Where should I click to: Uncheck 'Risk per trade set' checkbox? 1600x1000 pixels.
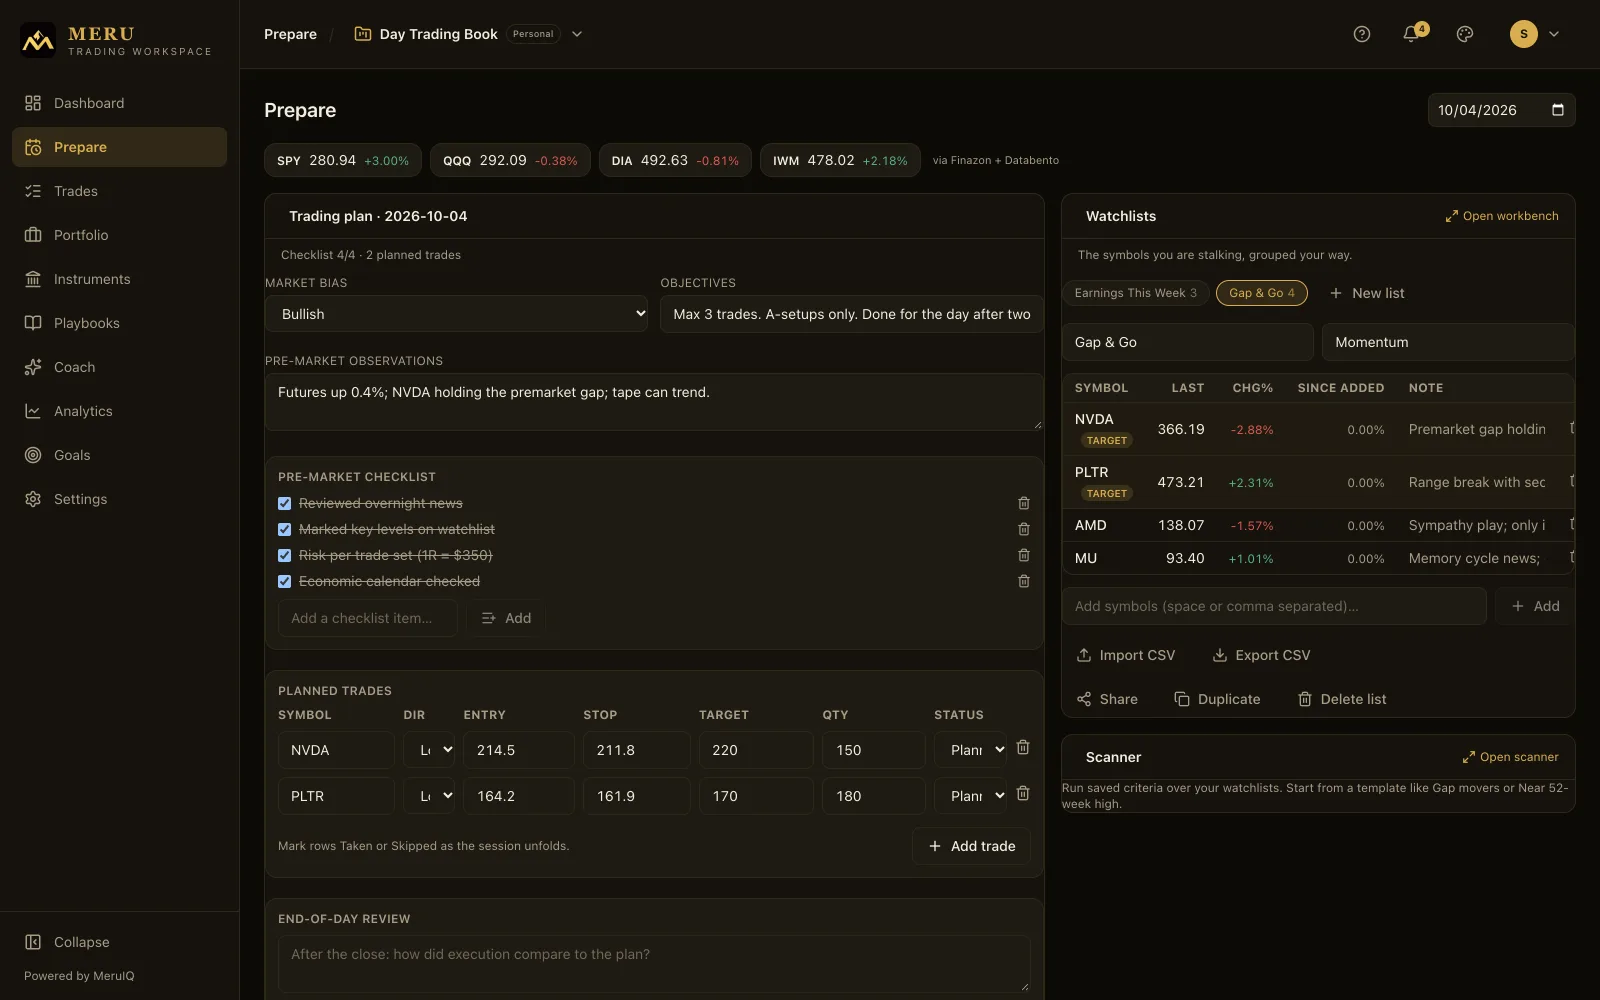[x=285, y=555]
